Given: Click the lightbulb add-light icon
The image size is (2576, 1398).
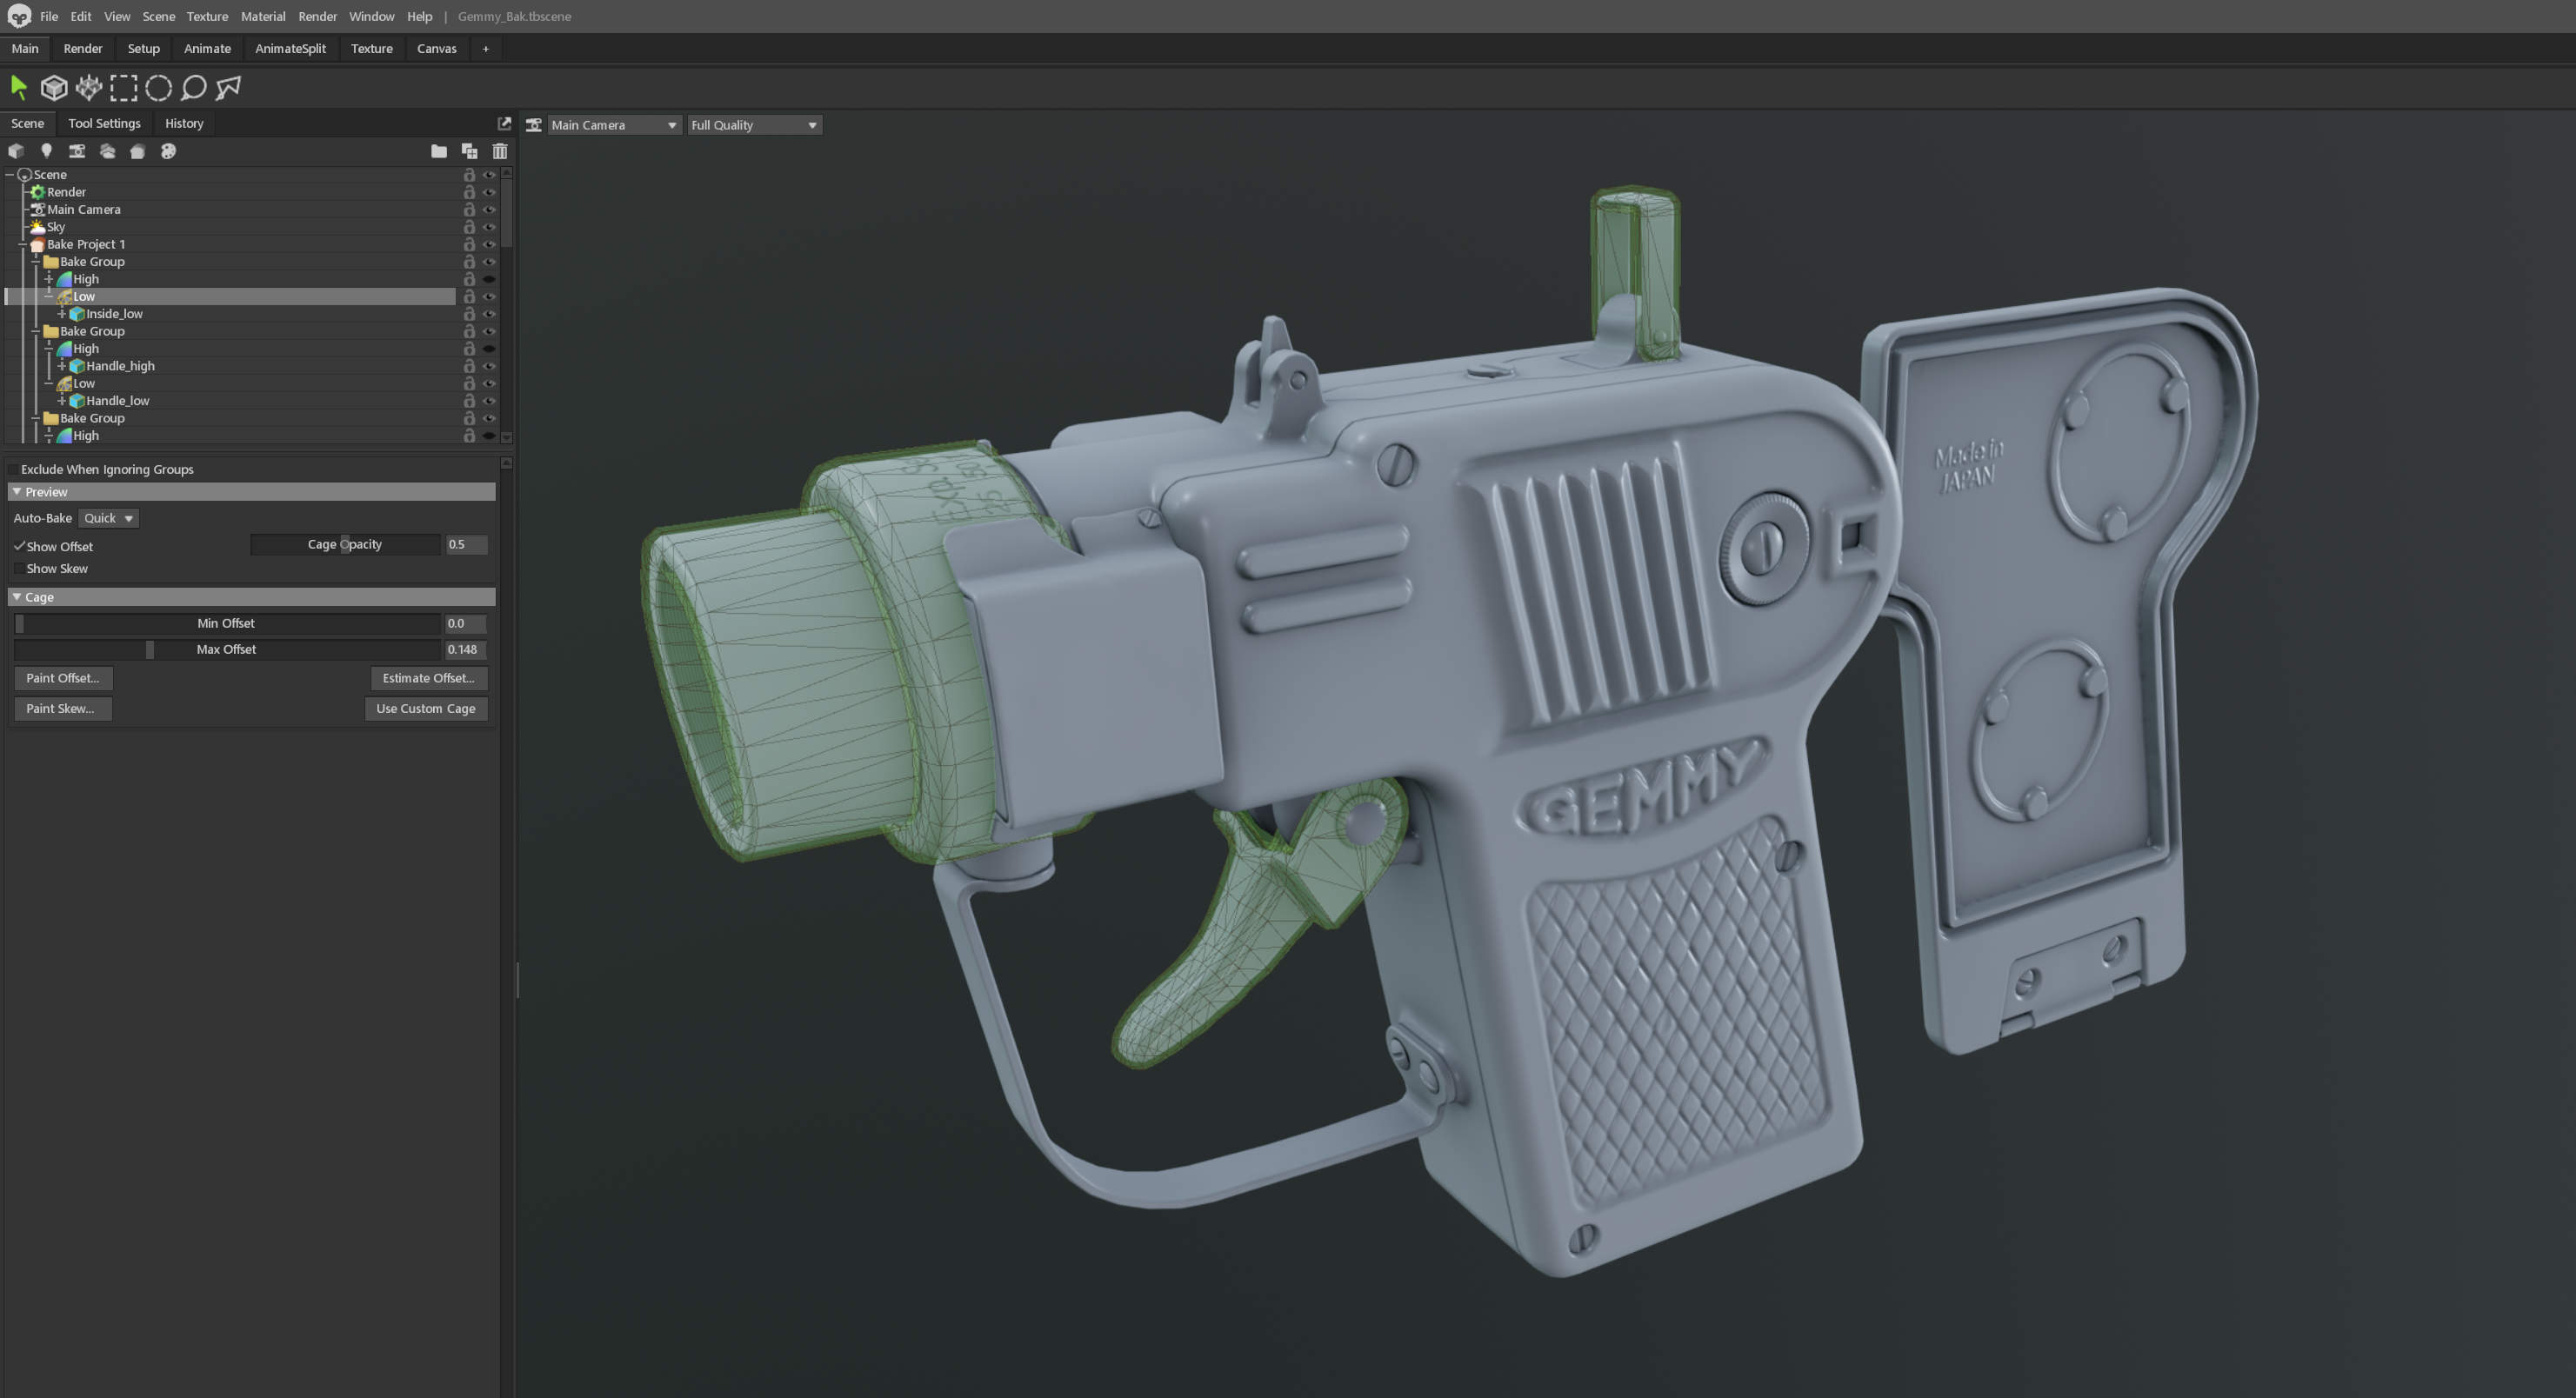Looking at the screenshot, I should (x=46, y=151).
